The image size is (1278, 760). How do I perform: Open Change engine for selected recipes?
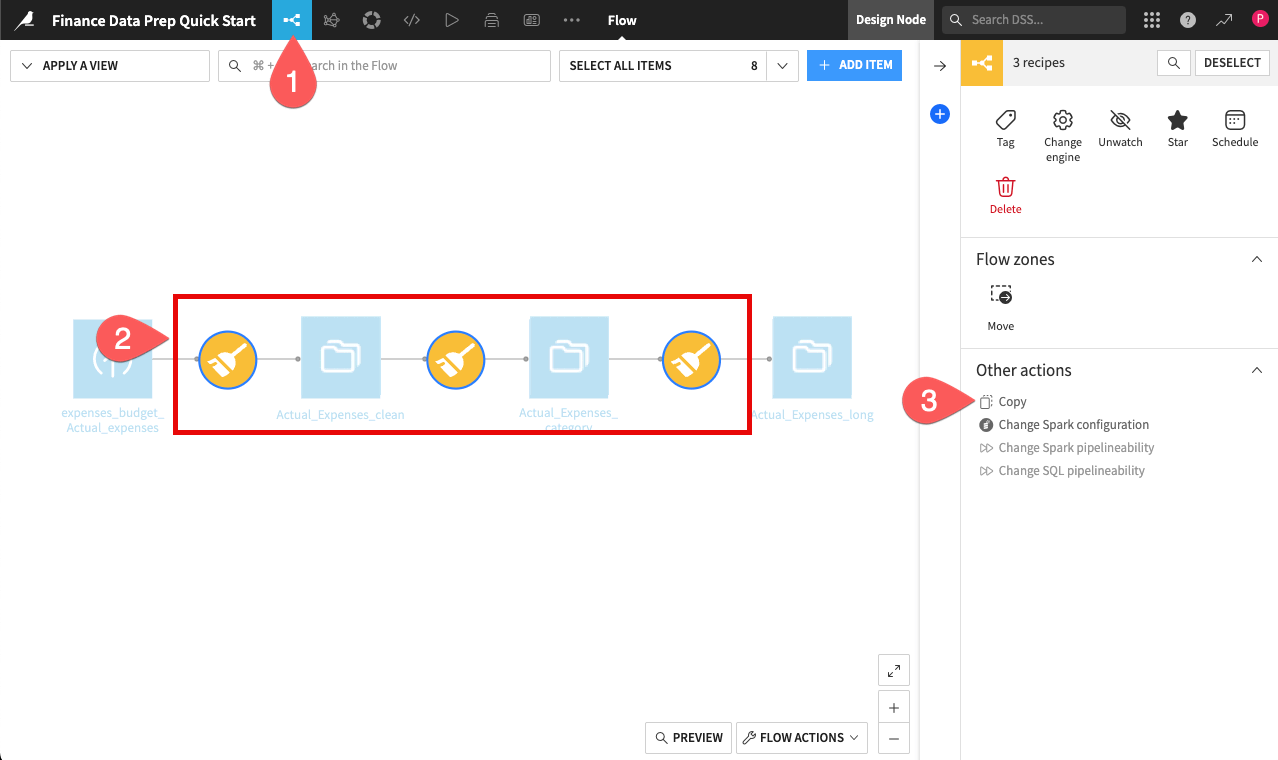click(x=1062, y=128)
